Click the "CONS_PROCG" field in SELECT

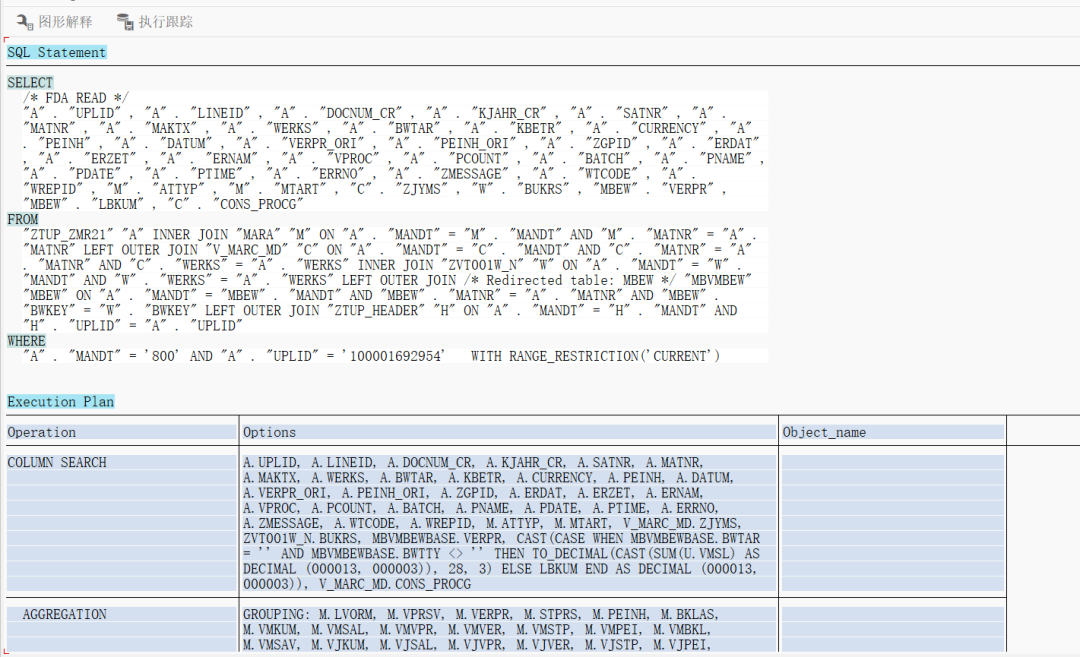tap(258, 205)
